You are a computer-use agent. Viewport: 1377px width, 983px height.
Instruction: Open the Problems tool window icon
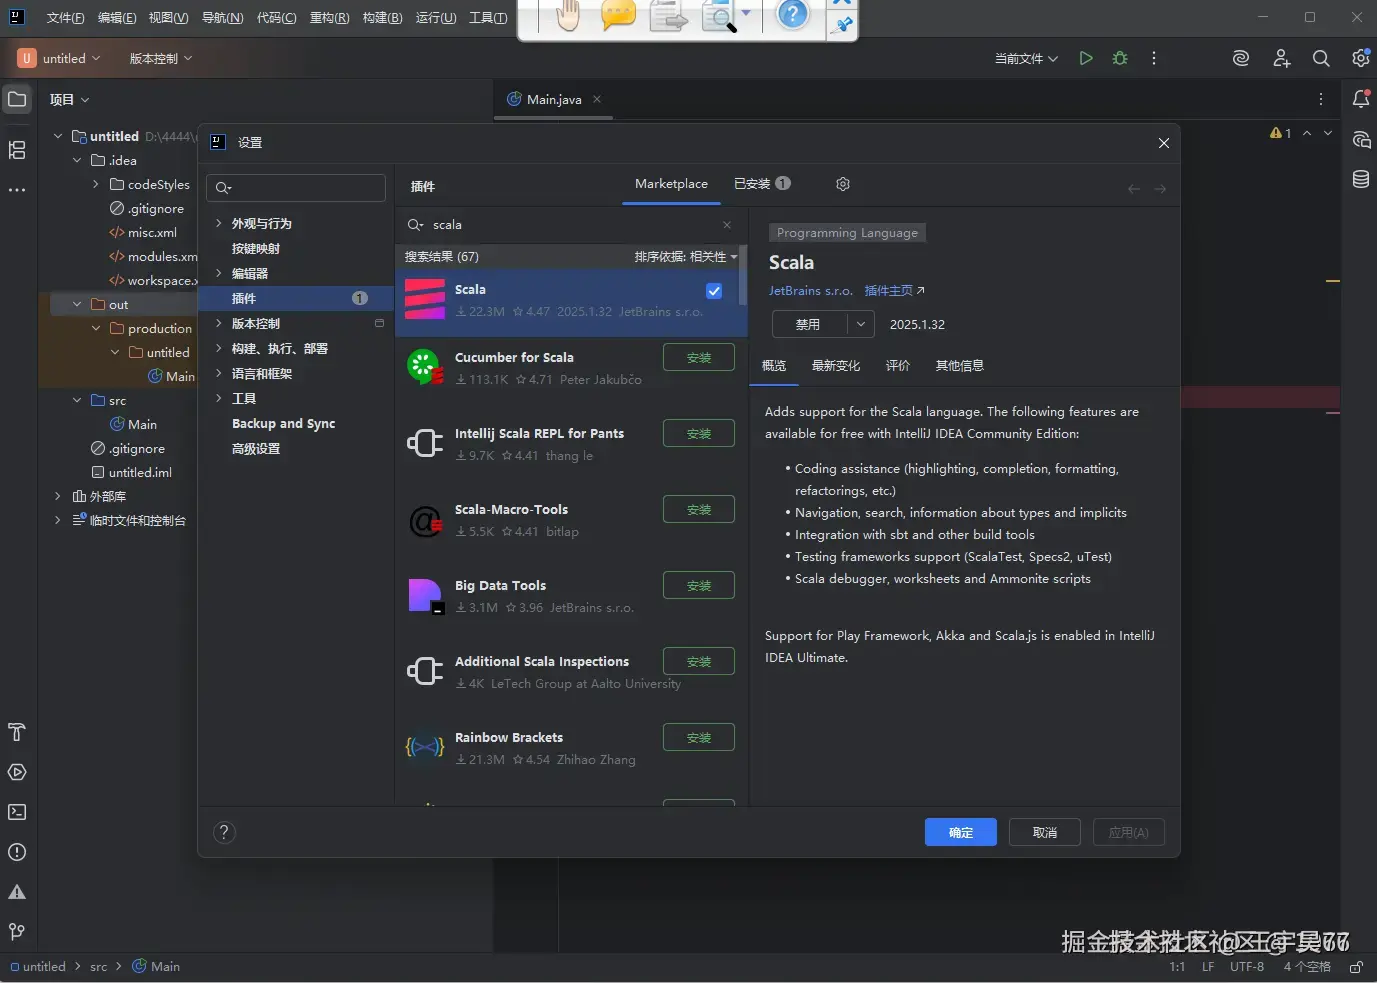(17, 852)
